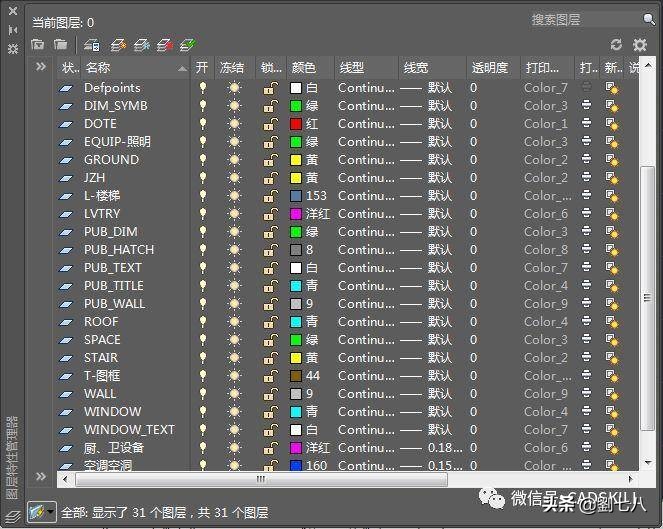Lock the T-图框 layer
This screenshot has width=663, height=529.
click(271, 376)
